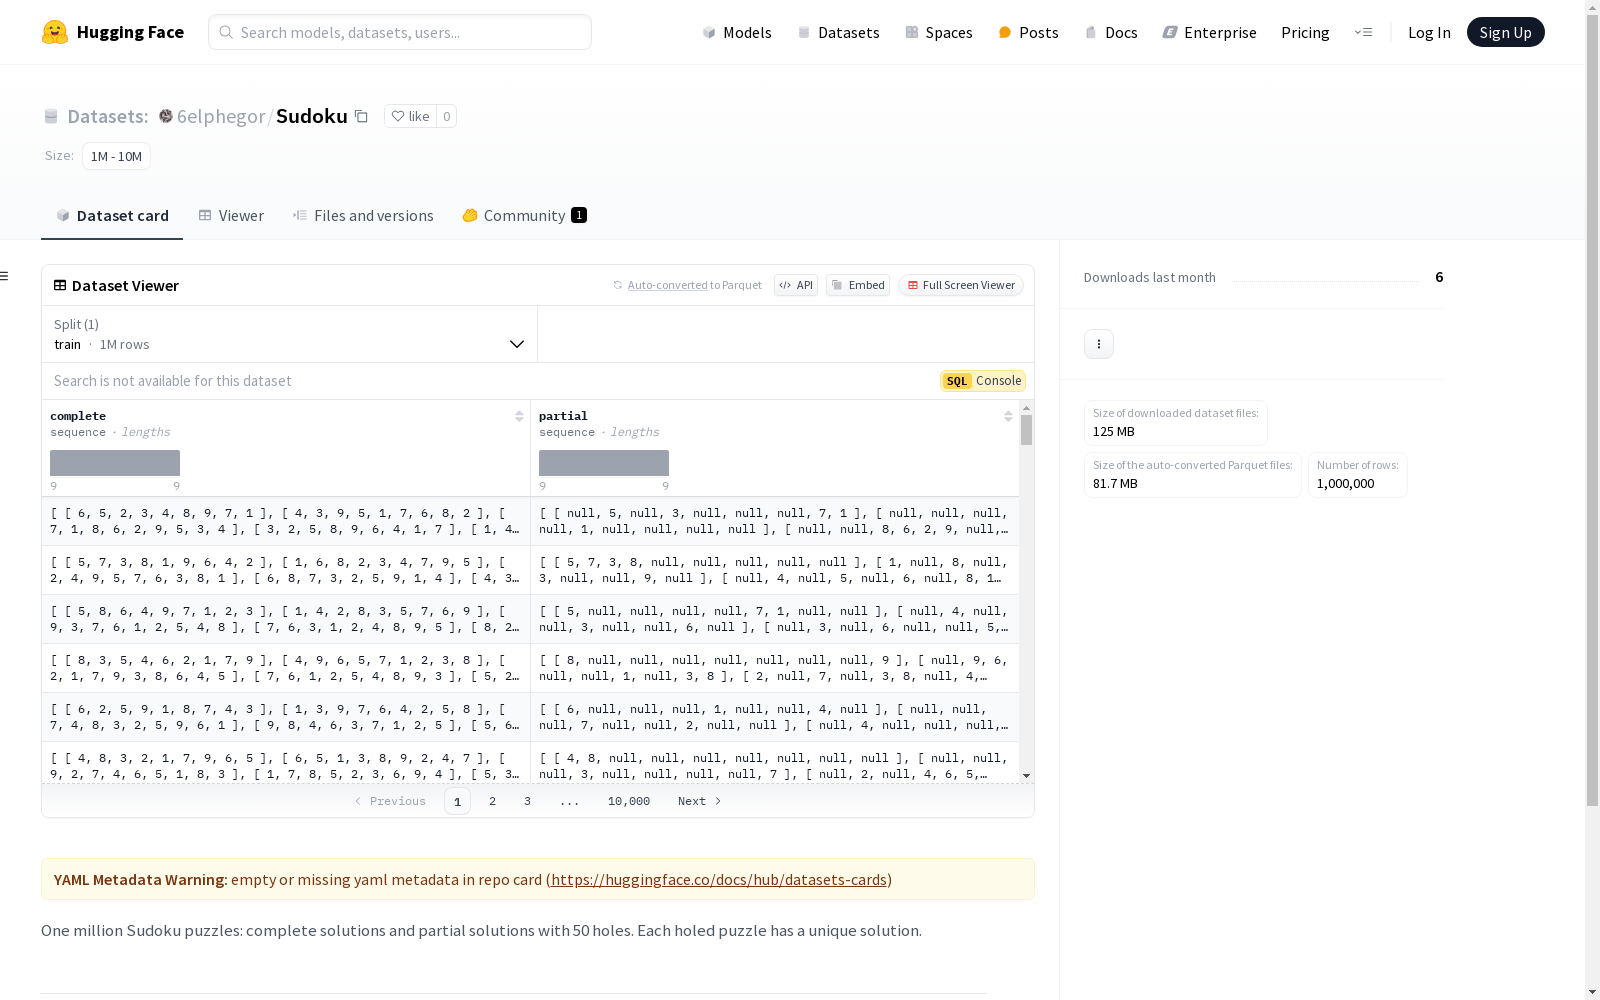This screenshot has height=1000, width=1600.
Task: Open the SQL Console
Action: tap(983, 381)
